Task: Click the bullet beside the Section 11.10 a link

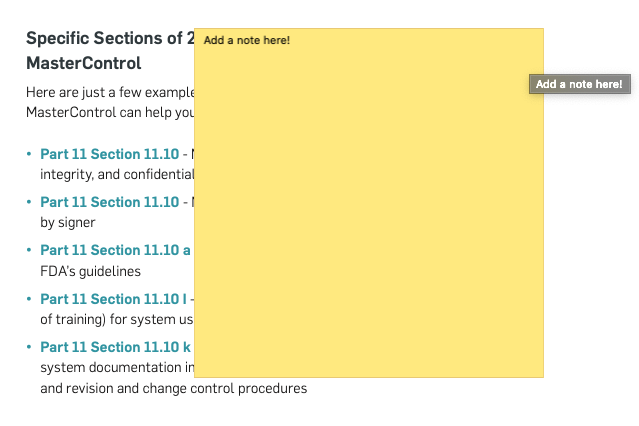Action: pos(29,250)
